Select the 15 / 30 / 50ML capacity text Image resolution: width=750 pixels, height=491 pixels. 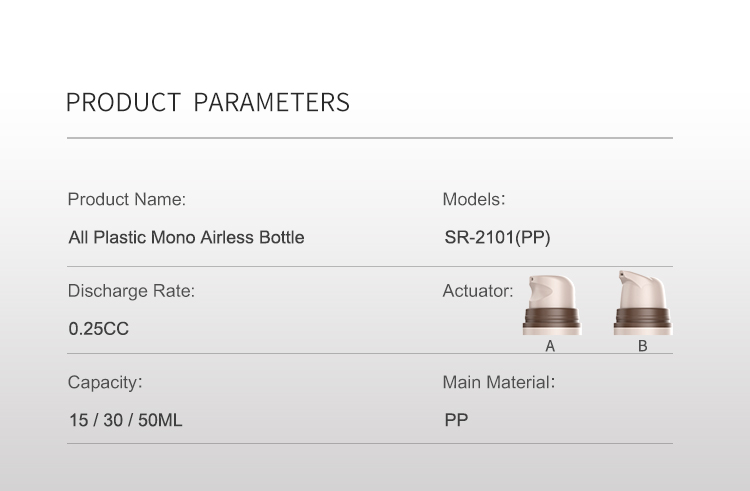tap(125, 421)
